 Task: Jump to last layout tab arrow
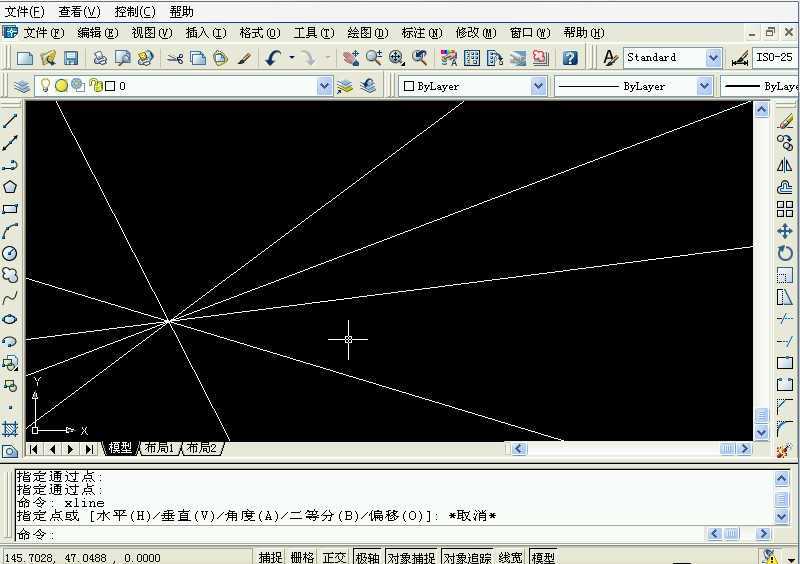pos(90,449)
